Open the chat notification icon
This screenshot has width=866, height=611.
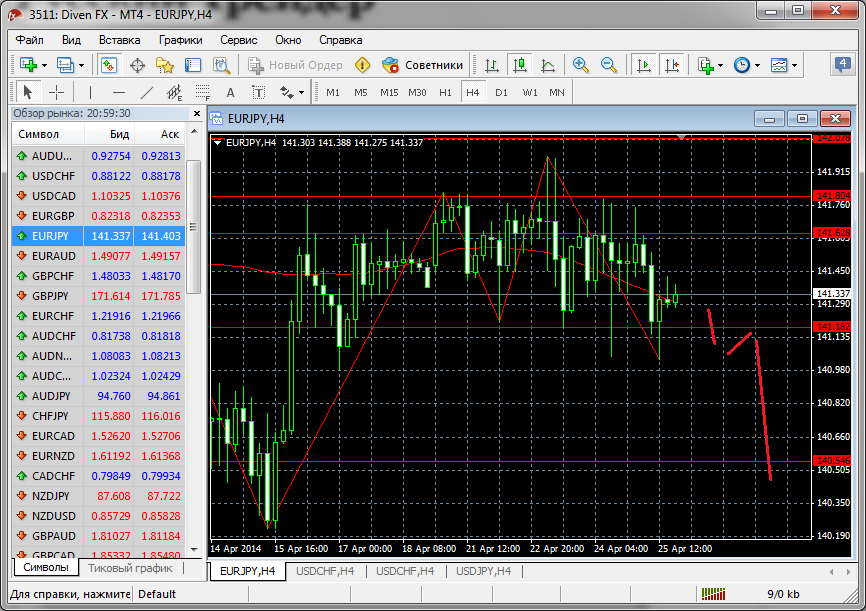pos(842,65)
